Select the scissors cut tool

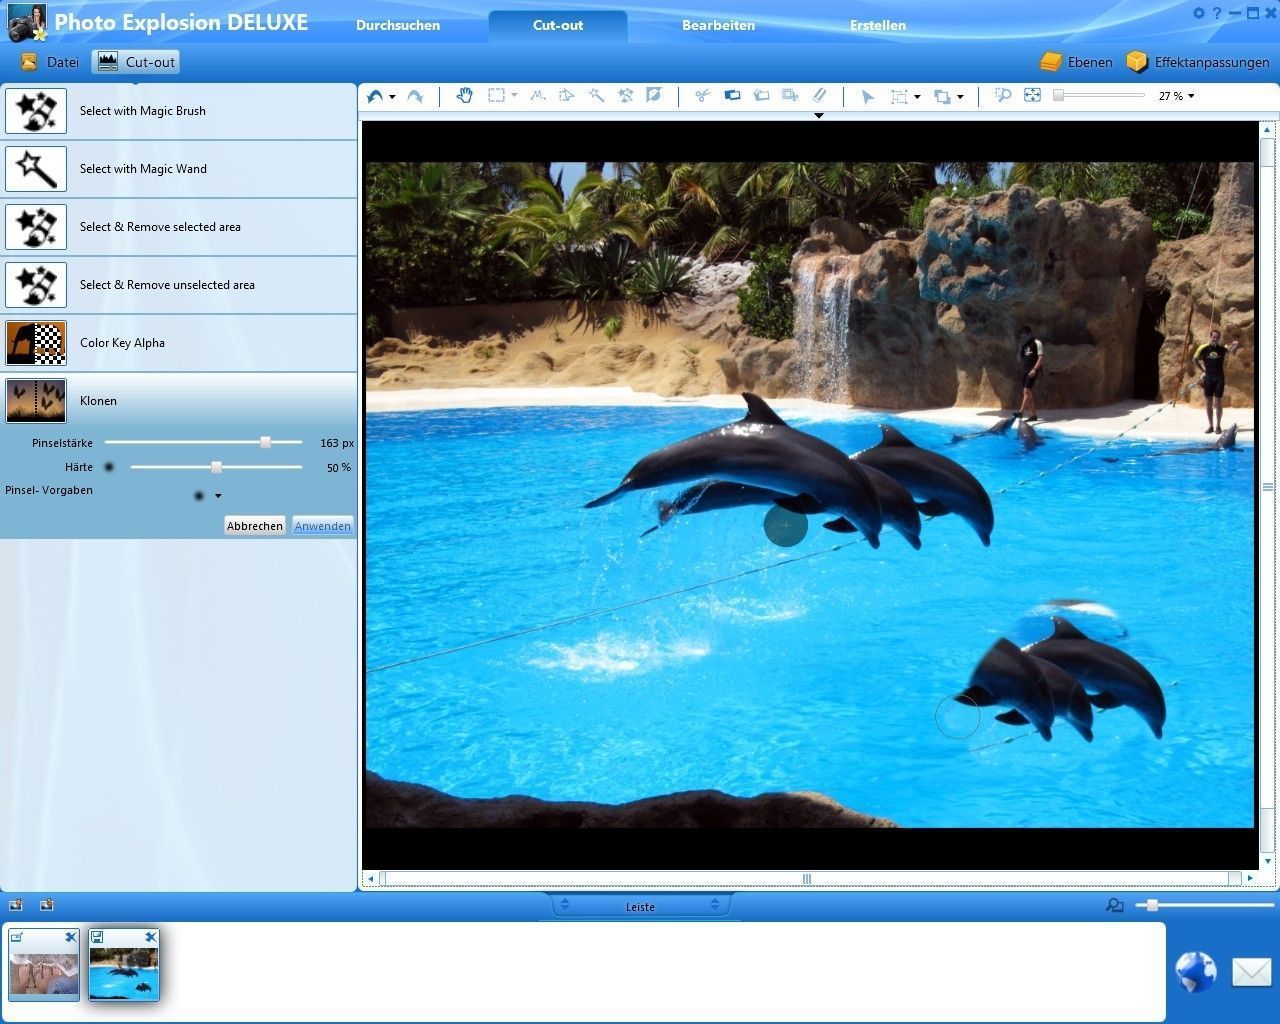702,96
